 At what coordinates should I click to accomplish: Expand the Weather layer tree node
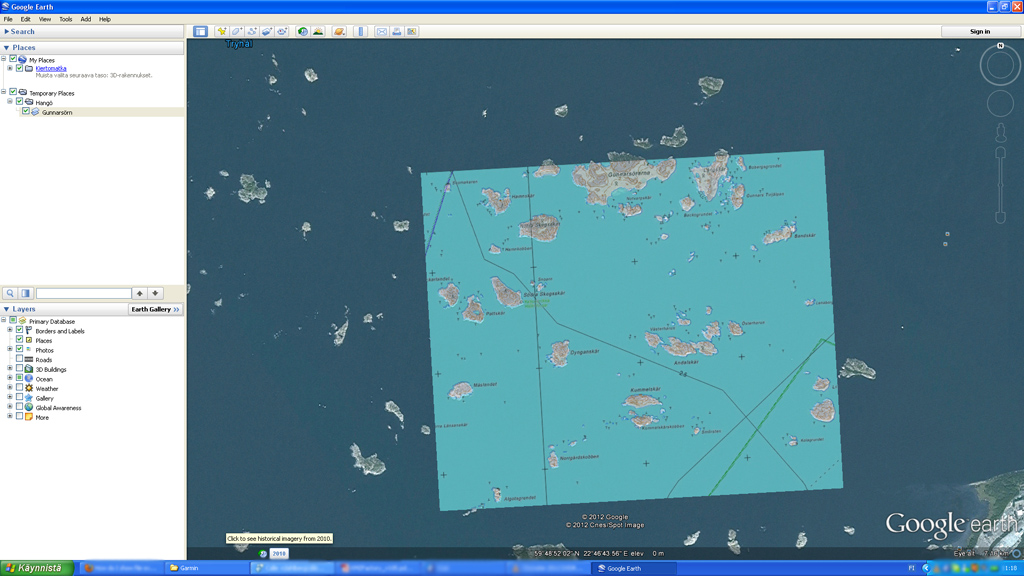tap(10, 388)
